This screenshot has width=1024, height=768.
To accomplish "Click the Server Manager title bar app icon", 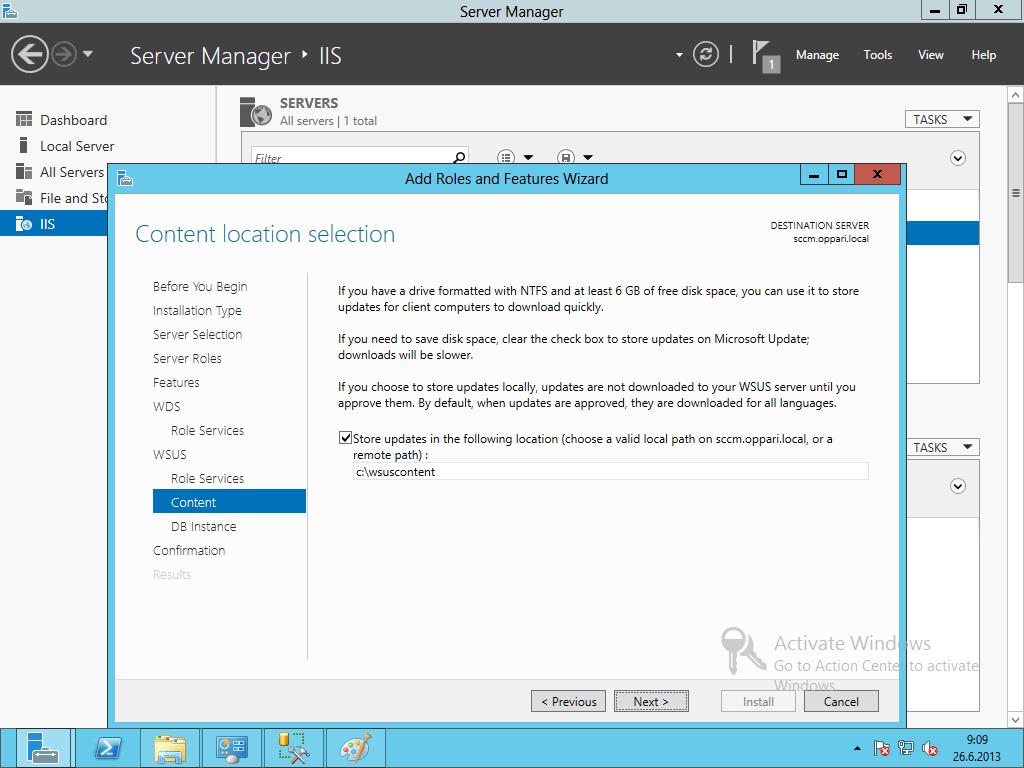I will click(9, 10).
